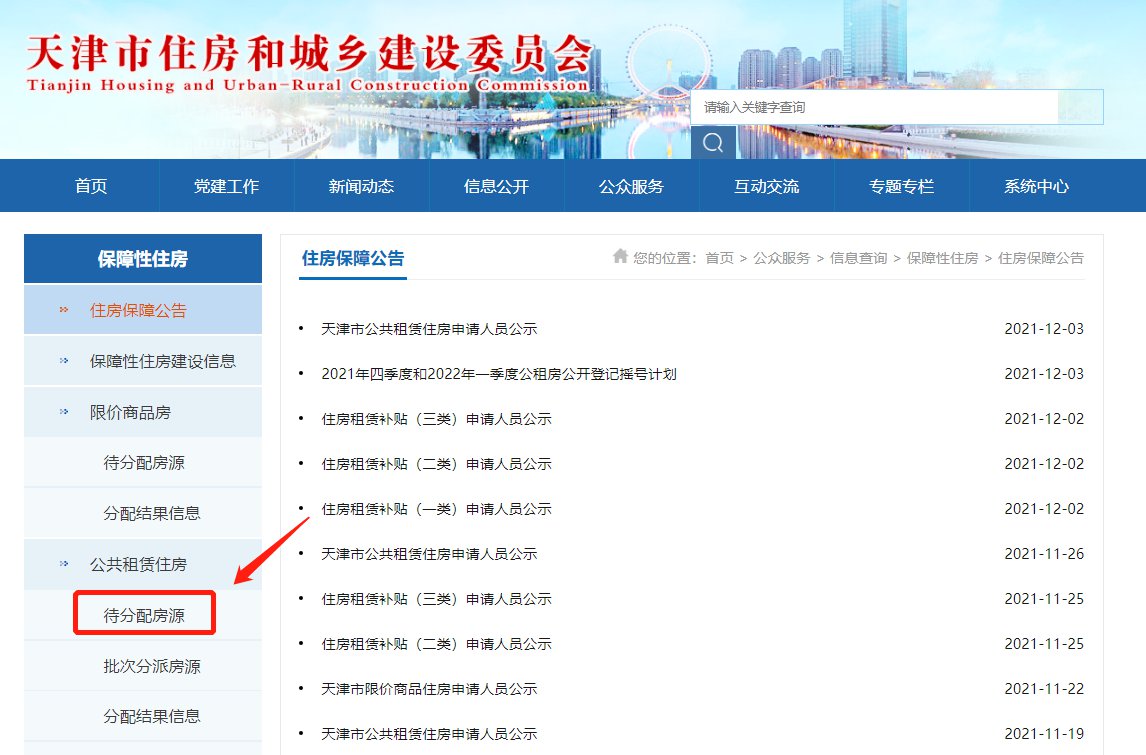
Task: Click the arrow icon beside 公共租赁住房
Action: pyautogui.click(x=65, y=565)
